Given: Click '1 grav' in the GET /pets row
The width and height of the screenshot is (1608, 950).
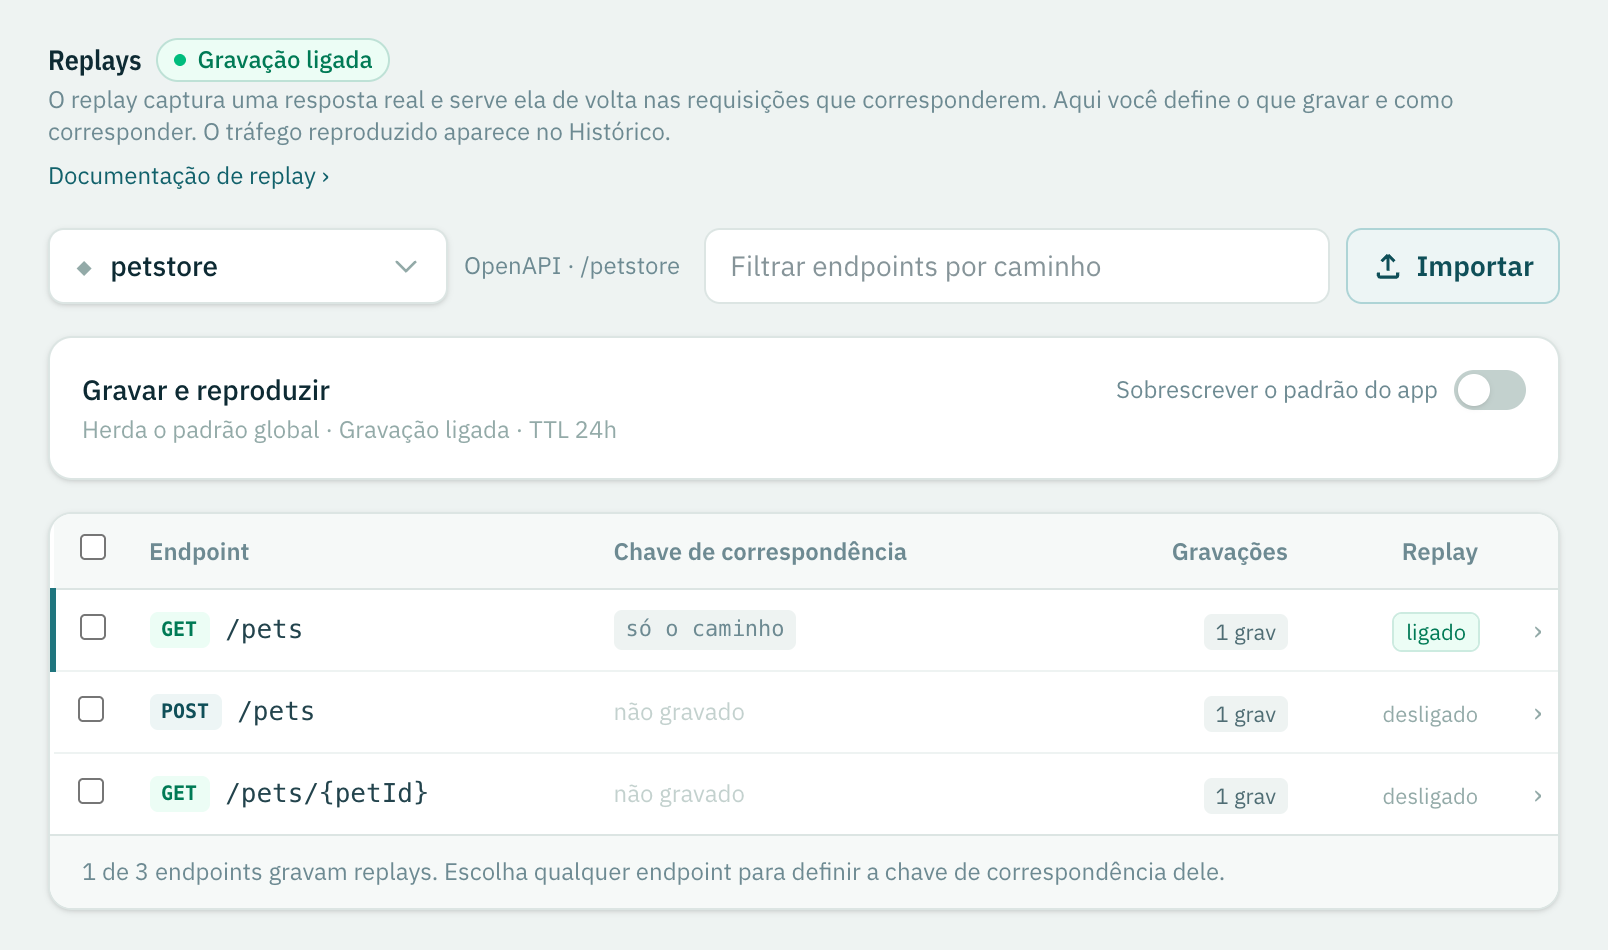Looking at the screenshot, I should click(x=1246, y=632).
